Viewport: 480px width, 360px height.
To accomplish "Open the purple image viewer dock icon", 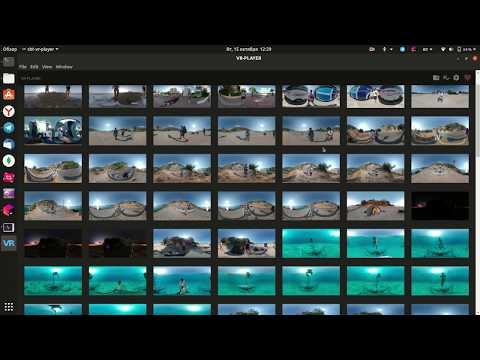I will (9, 194).
